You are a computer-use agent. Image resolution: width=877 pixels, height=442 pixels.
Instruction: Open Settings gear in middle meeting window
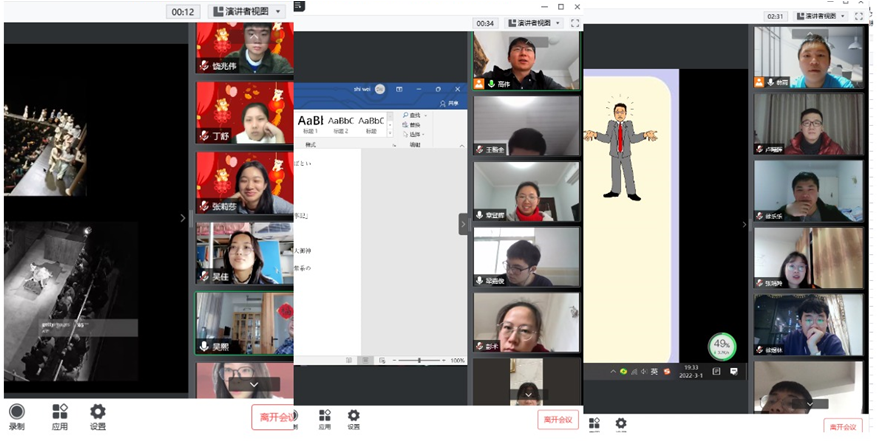pyautogui.click(x=353, y=416)
